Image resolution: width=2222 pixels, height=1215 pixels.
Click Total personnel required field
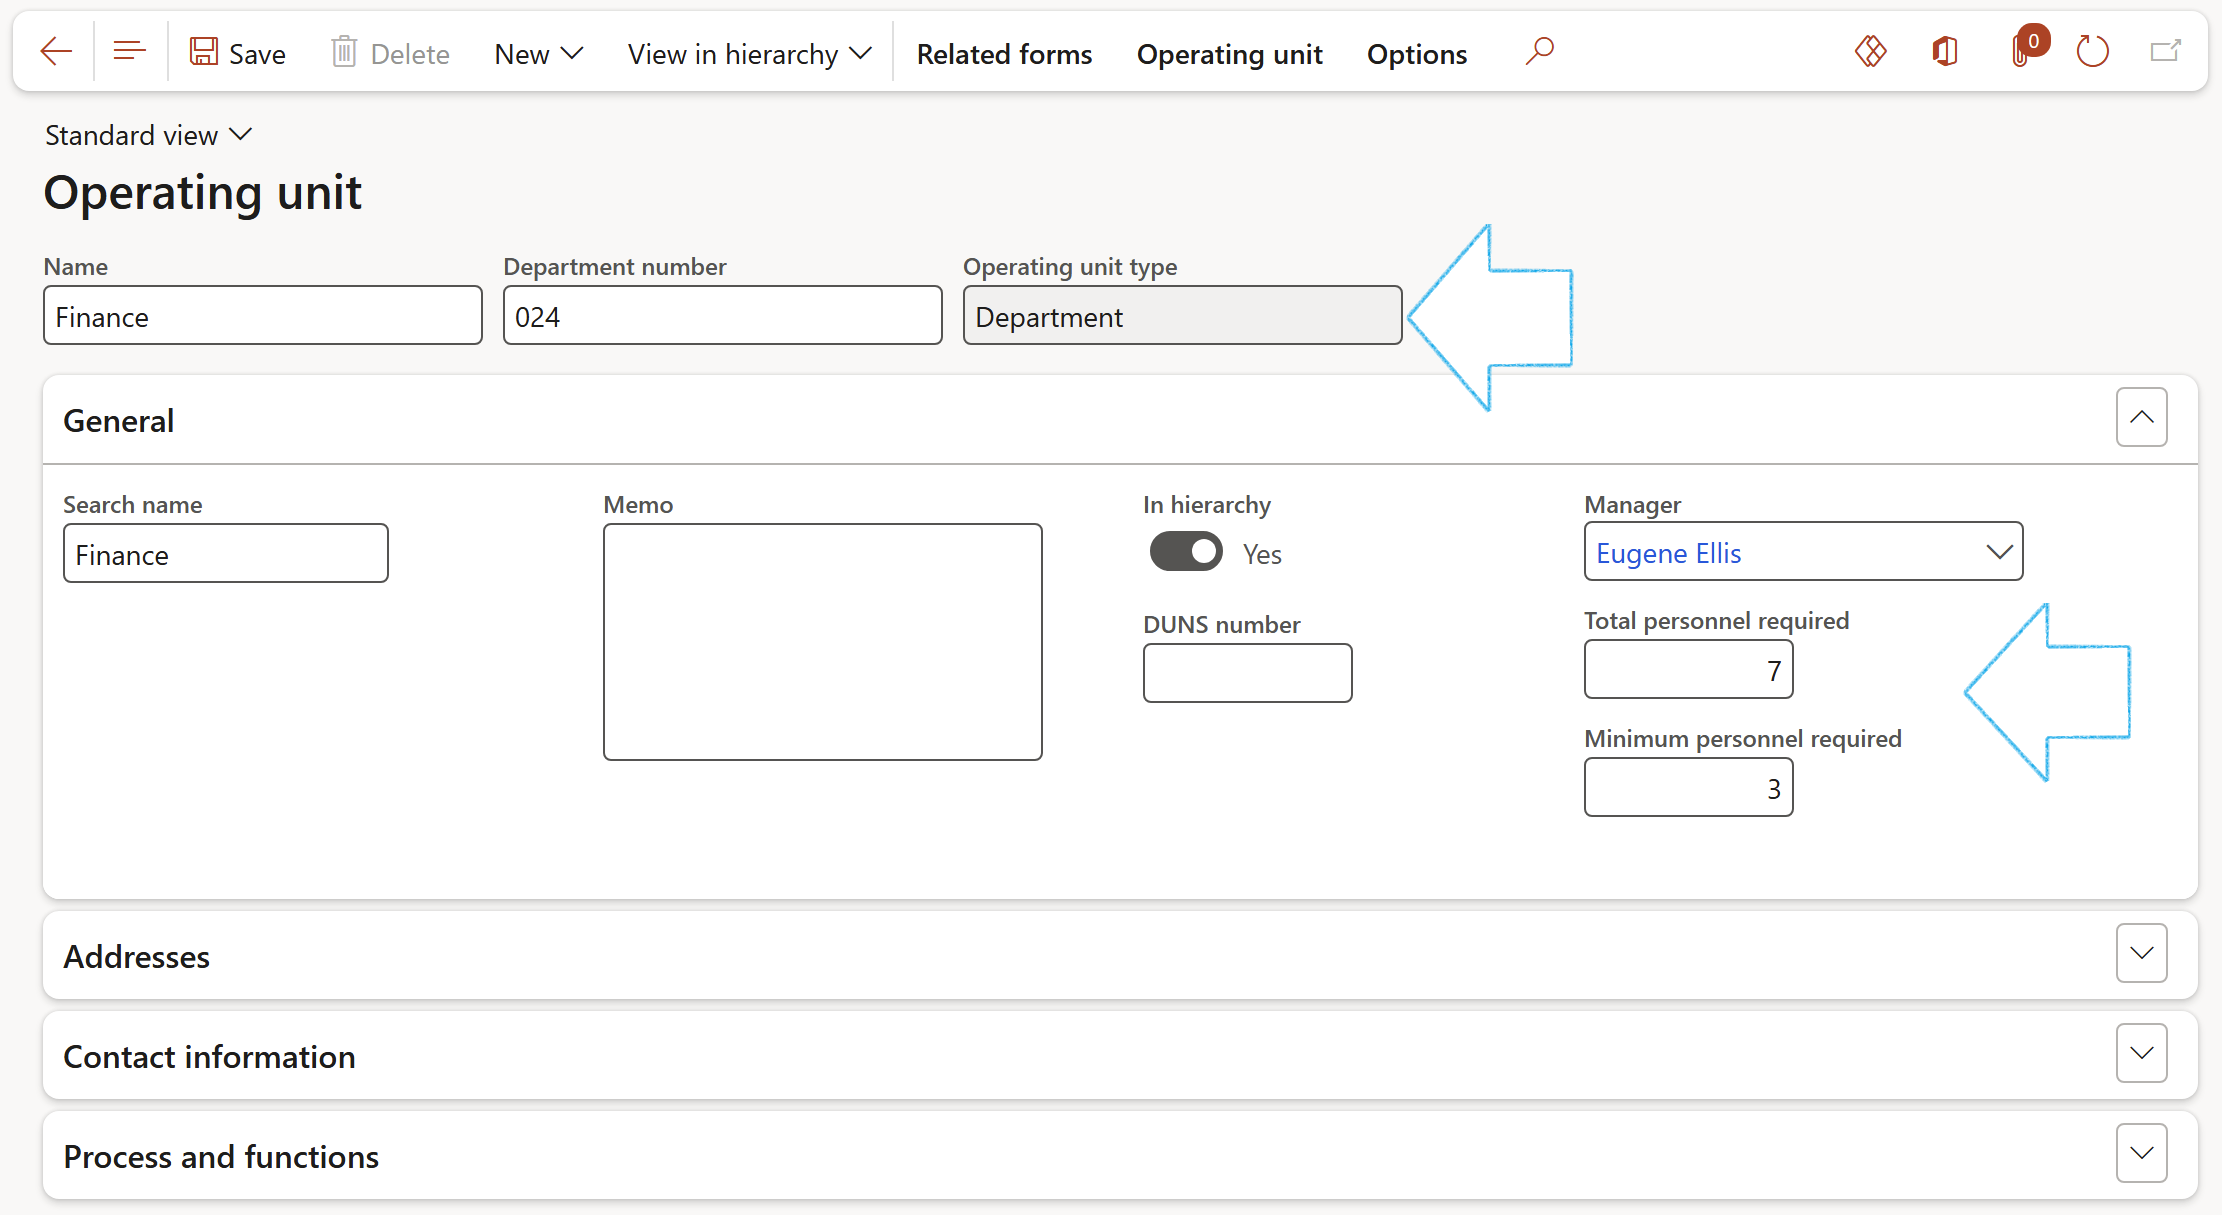(1689, 670)
